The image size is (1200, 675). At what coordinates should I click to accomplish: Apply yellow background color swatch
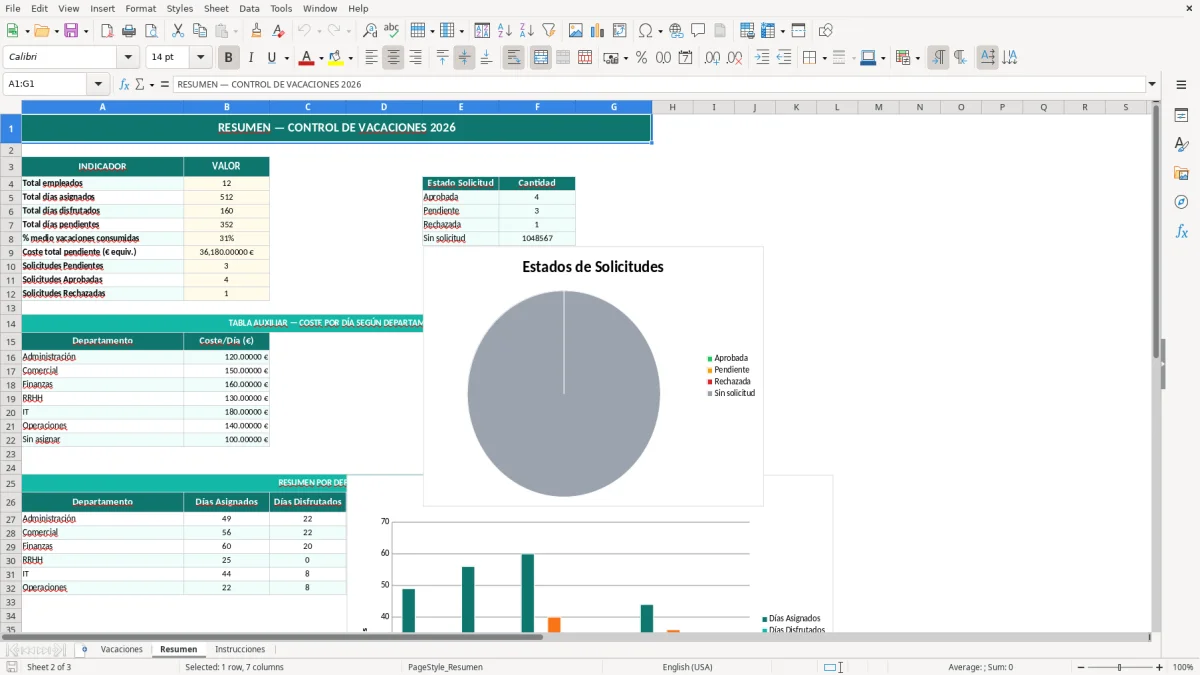[337, 58]
